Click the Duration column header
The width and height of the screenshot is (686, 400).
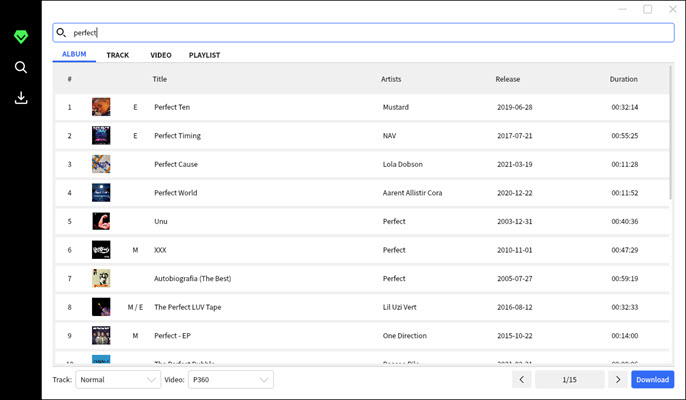(x=623, y=79)
